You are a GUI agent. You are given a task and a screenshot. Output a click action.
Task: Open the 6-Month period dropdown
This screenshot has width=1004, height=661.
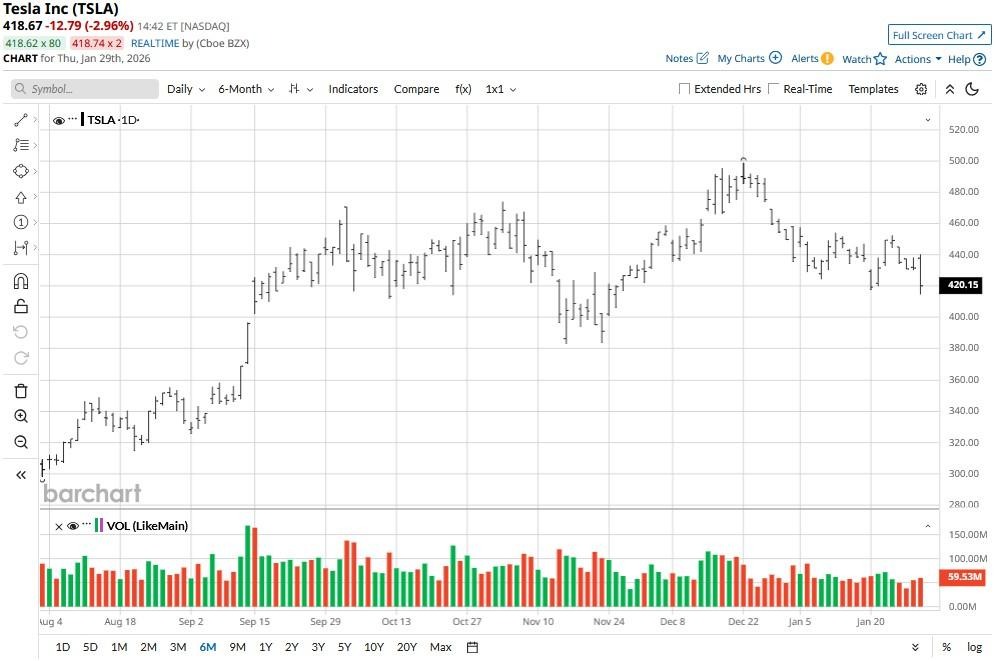coord(246,89)
